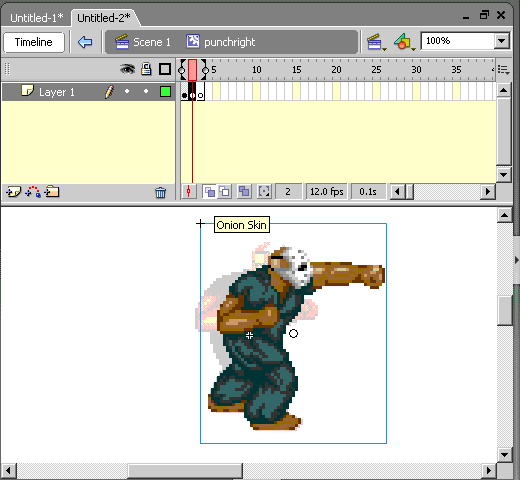Toggle the Onion Skin button
Image resolution: width=520 pixels, height=480 pixels.
click(210, 192)
